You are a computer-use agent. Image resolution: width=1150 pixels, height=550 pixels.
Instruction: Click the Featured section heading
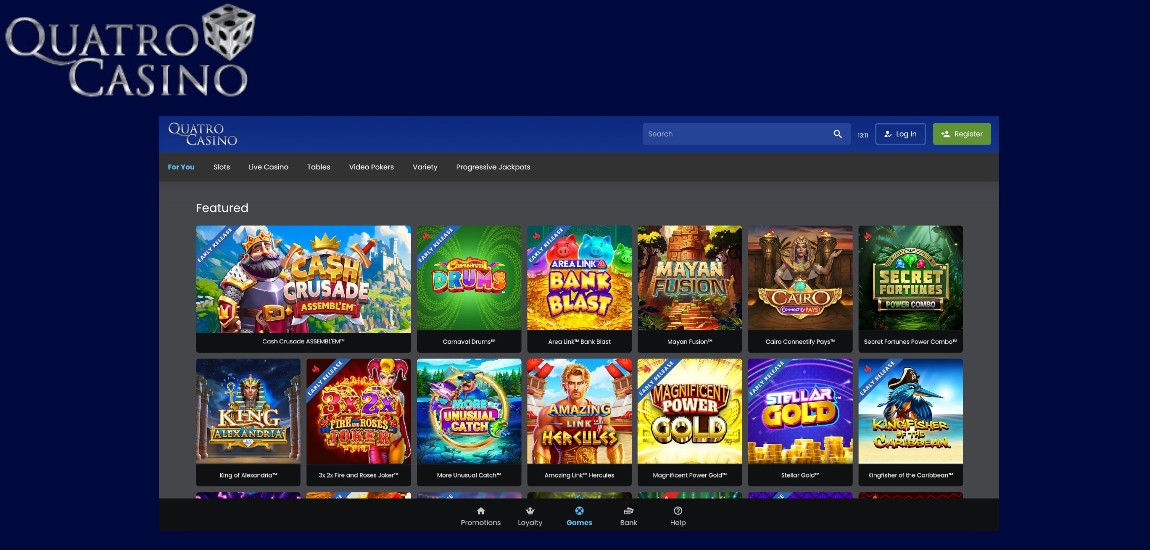coord(222,208)
